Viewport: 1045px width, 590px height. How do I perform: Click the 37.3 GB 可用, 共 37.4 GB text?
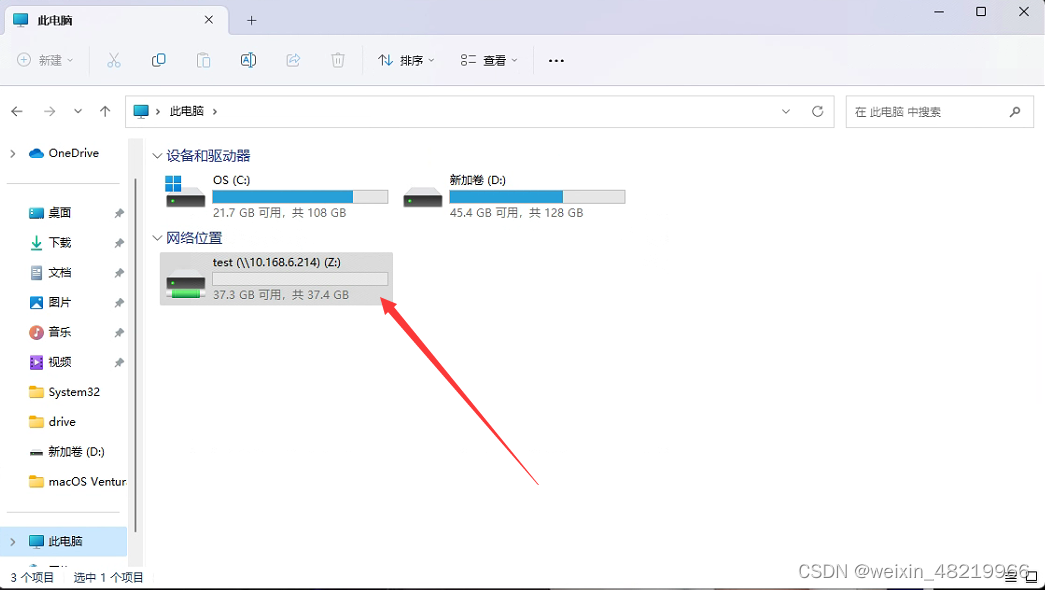281,295
